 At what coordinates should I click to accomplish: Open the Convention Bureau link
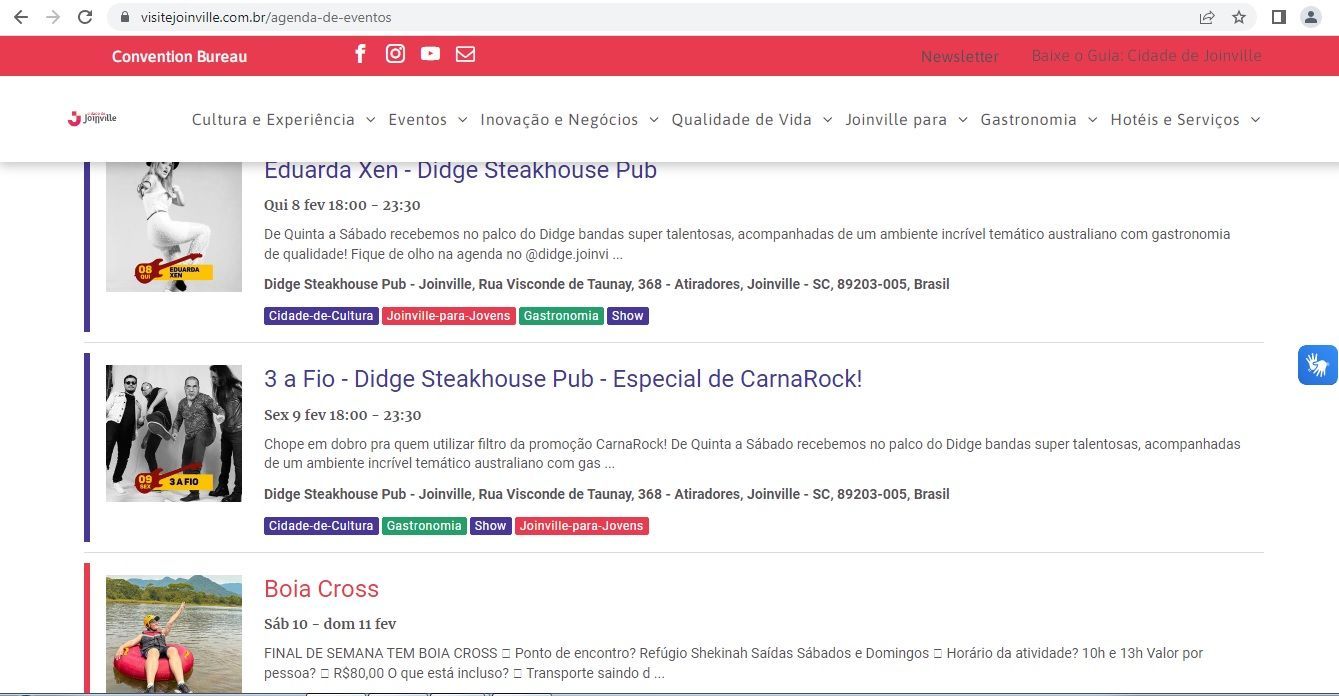[179, 57]
